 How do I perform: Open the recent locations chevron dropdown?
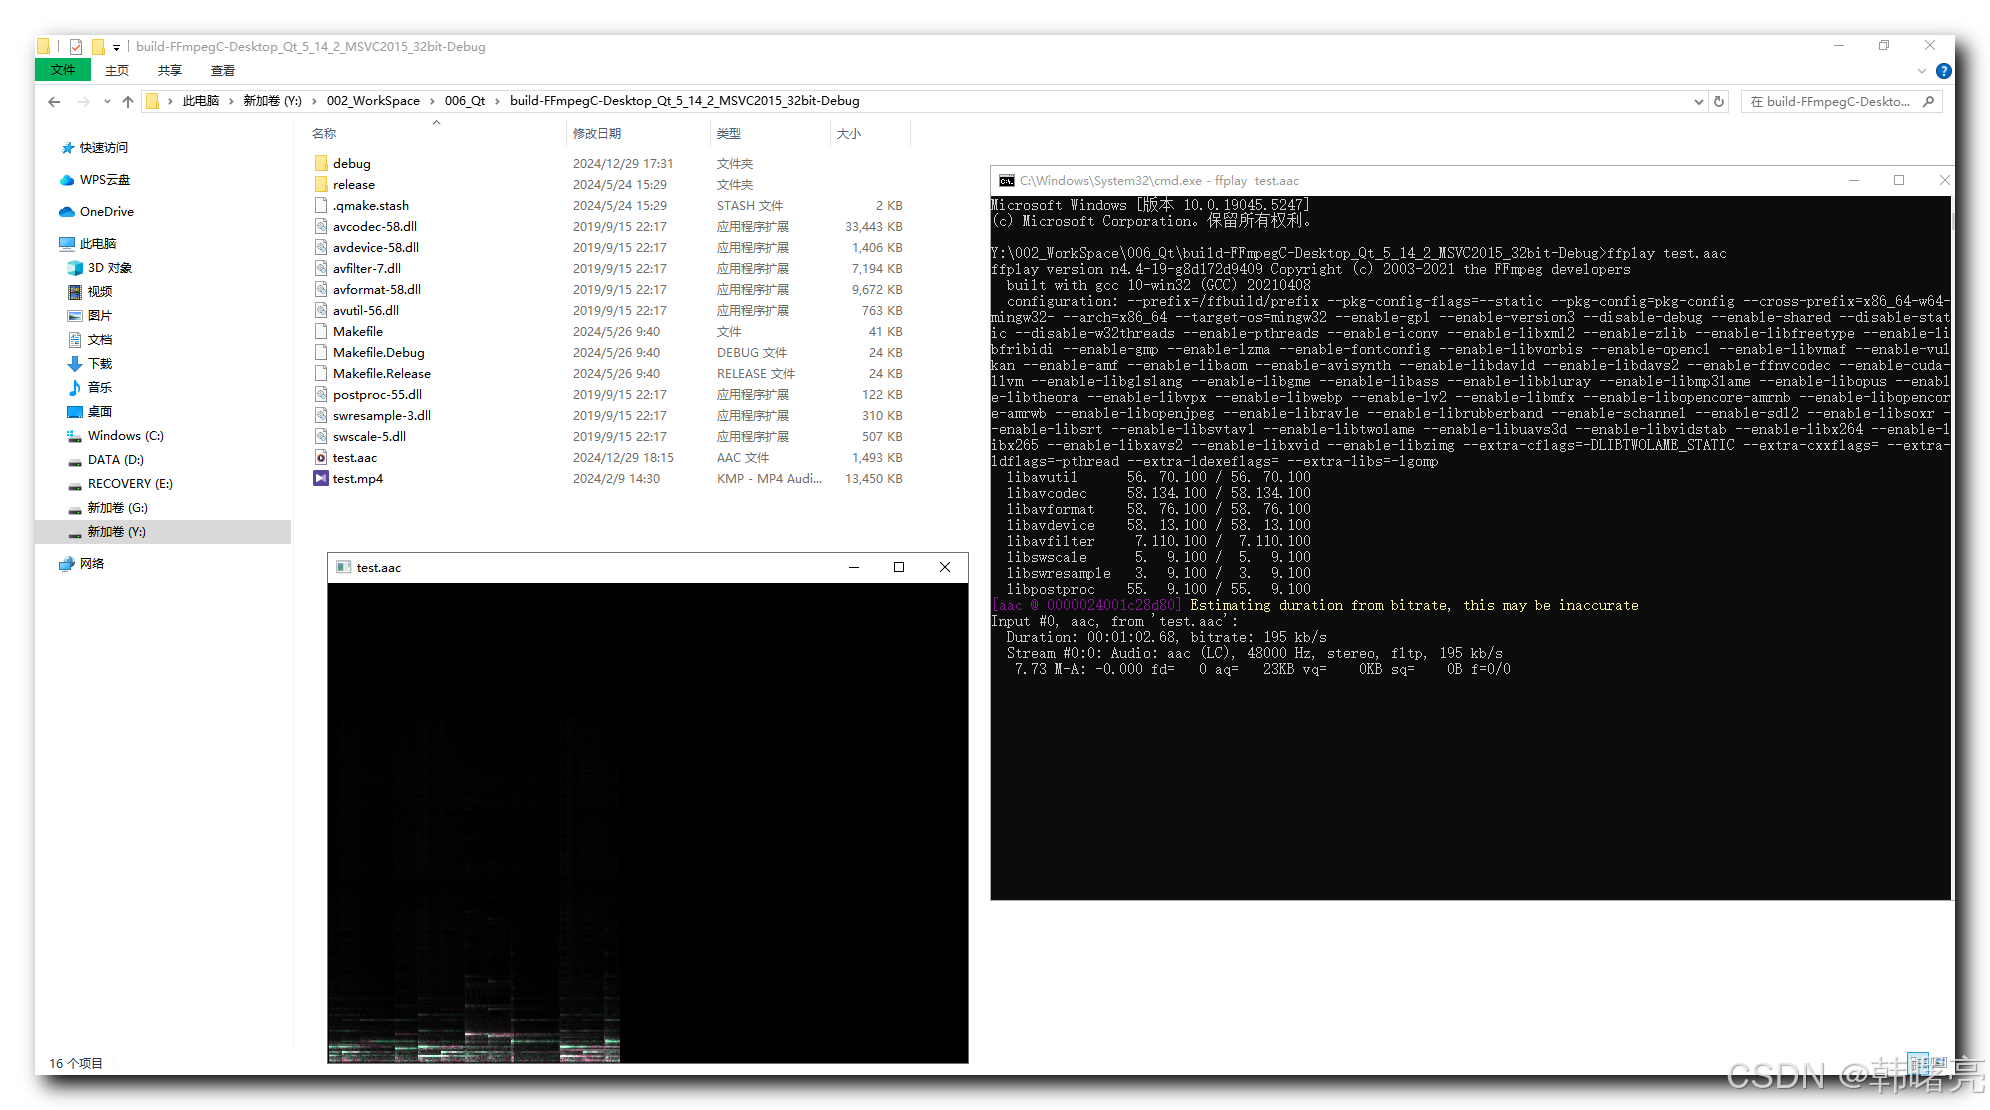click(106, 101)
